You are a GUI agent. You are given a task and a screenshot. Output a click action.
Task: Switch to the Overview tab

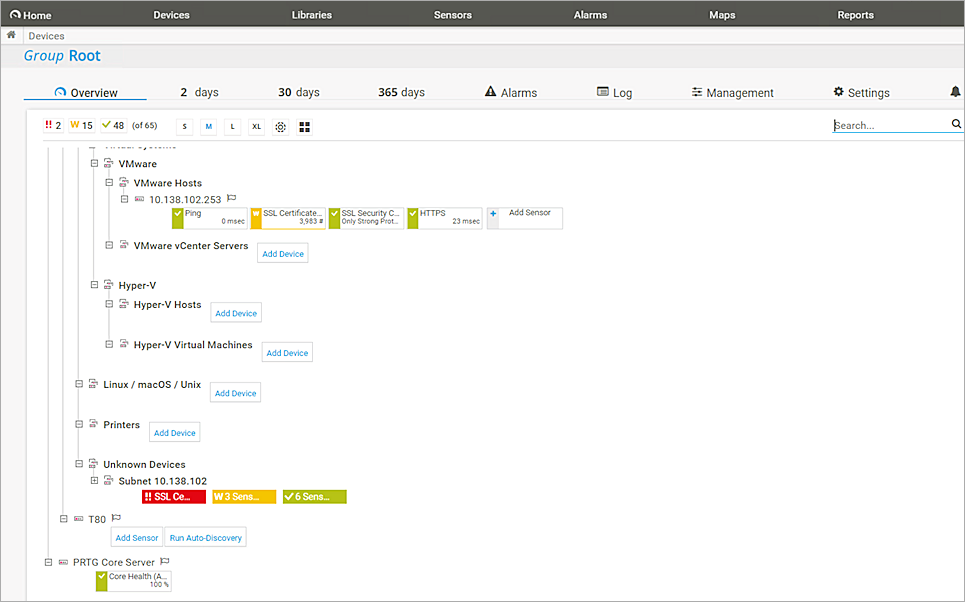[x=86, y=92]
